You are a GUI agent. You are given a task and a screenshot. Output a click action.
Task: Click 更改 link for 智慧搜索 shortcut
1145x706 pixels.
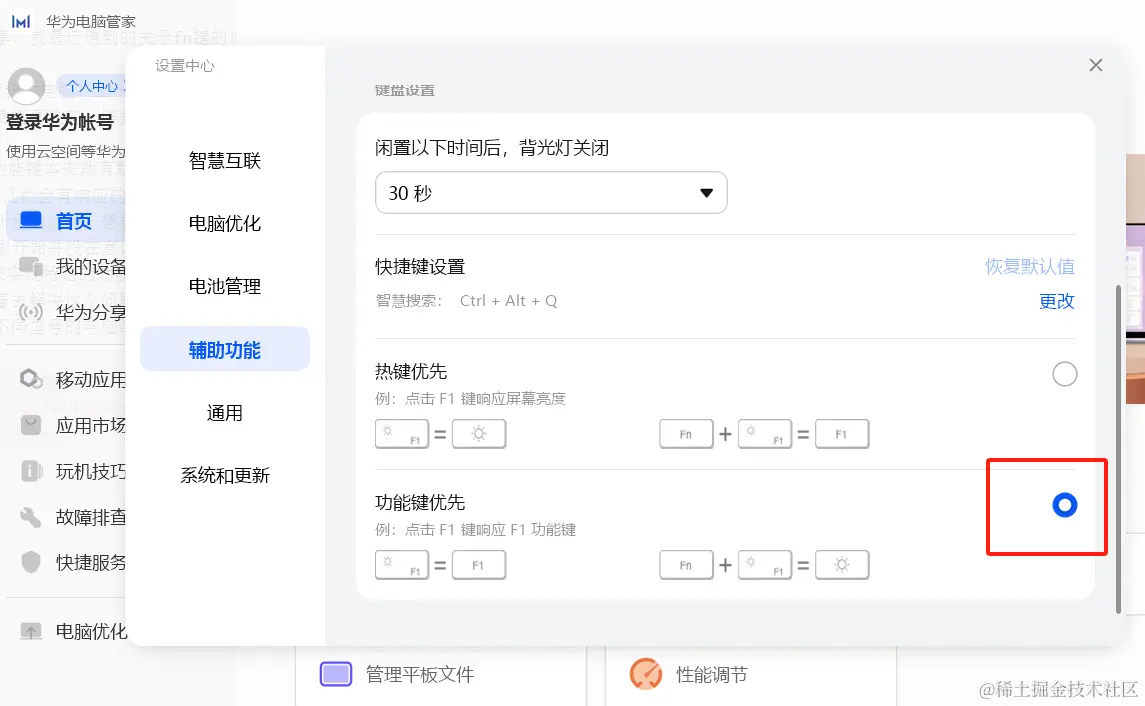(1057, 301)
